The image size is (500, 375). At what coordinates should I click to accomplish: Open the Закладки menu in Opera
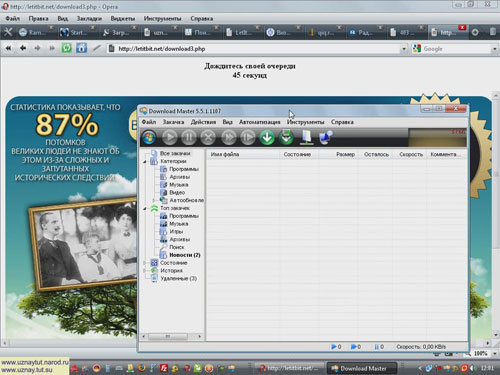coord(89,19)
